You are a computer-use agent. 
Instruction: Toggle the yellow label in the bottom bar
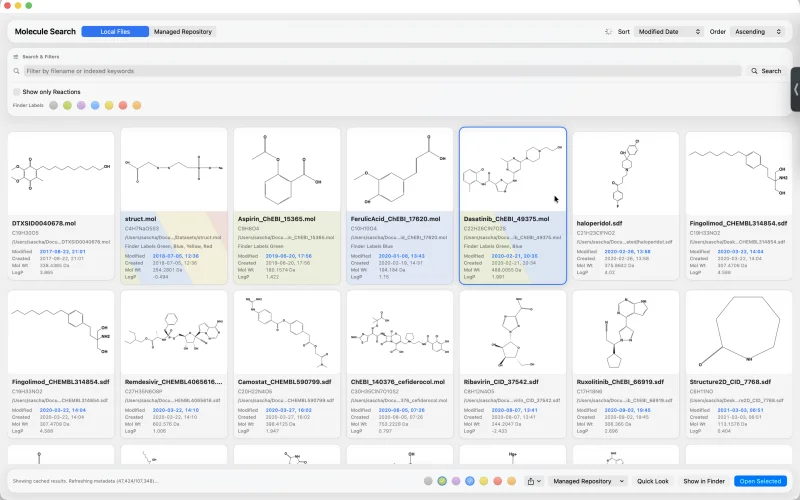pyautogui.click(x=483, y=481)
